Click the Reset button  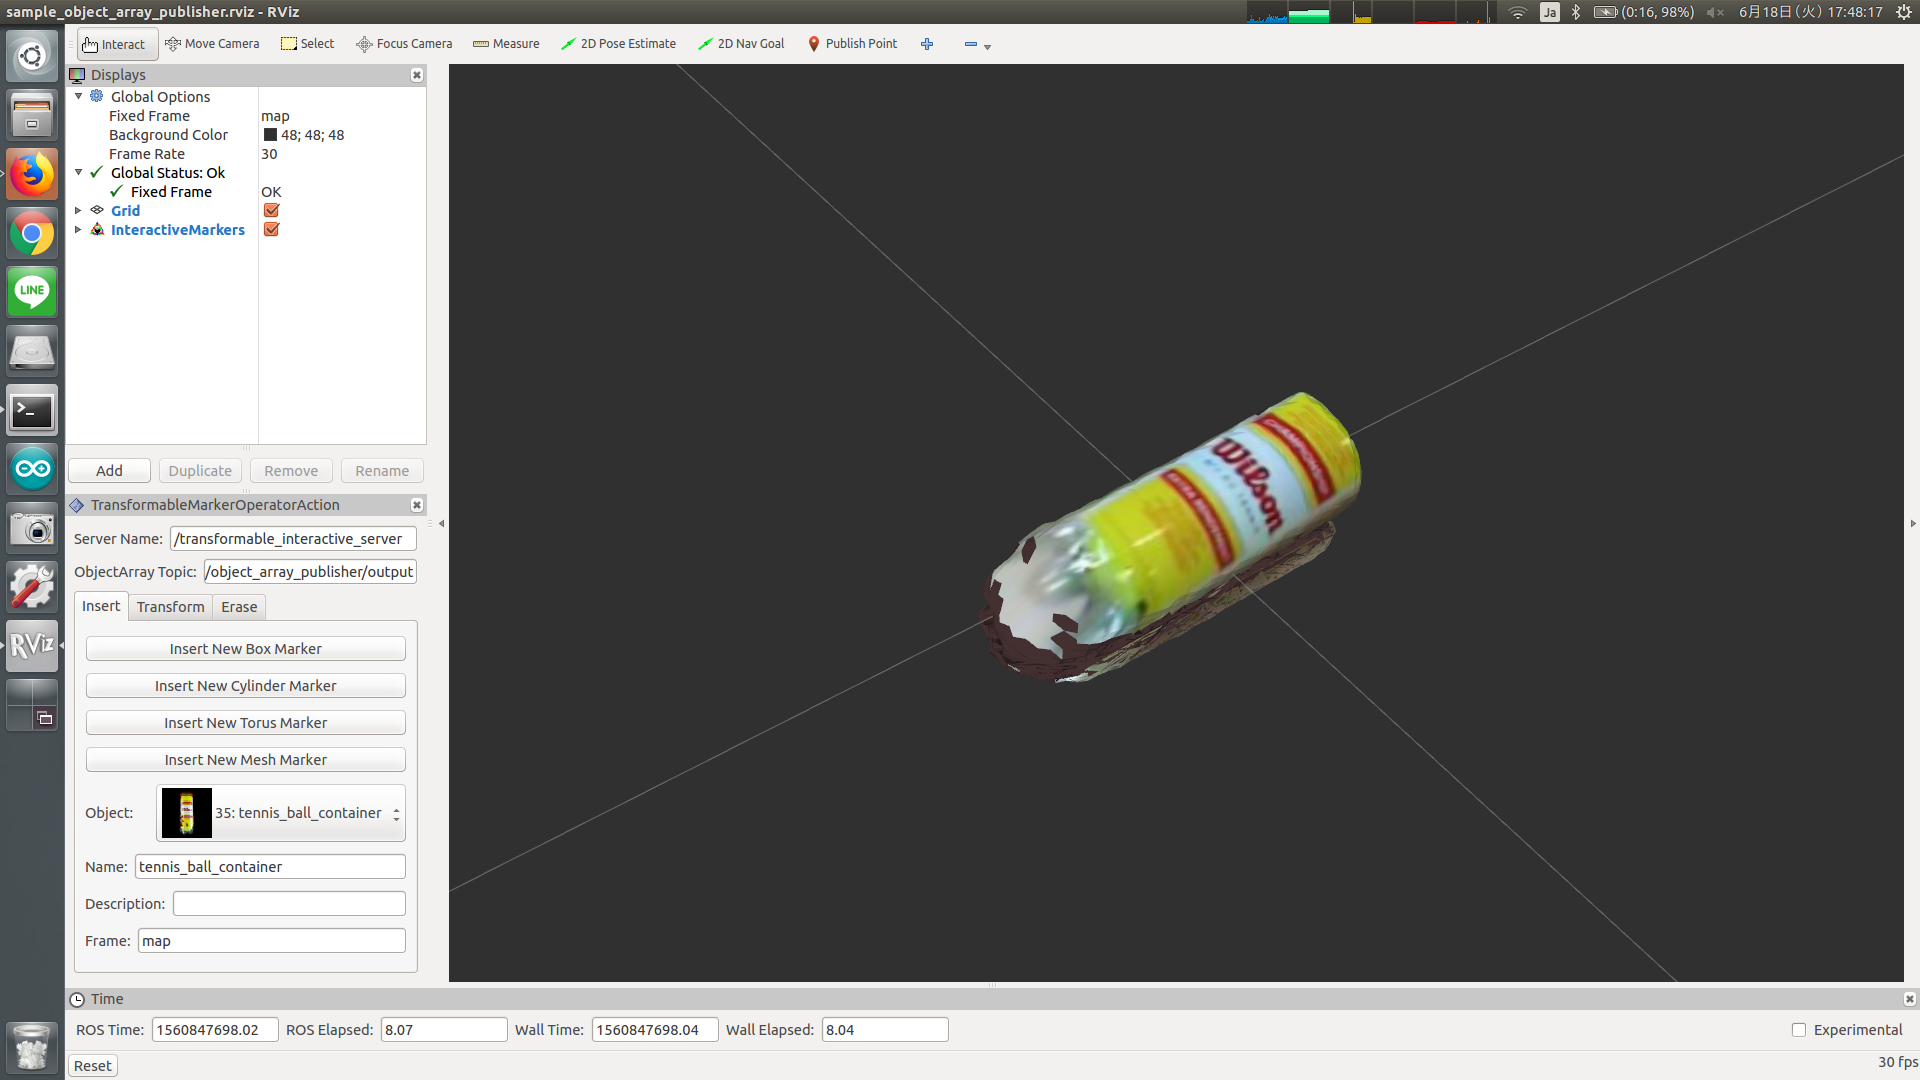click(x=93, y=1066)
